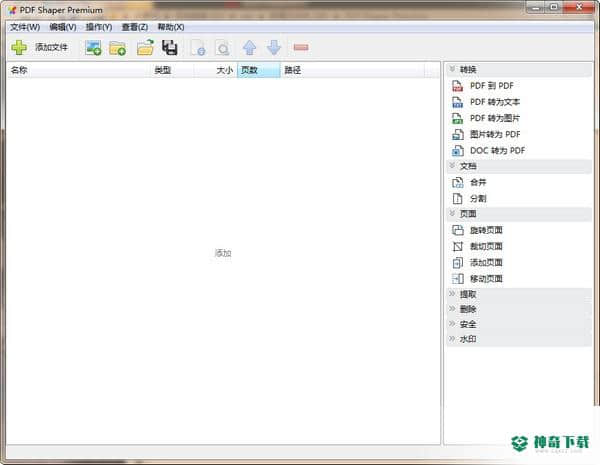Click the DOC 转为 PDF icon
600x465 pixels.
[x=458, y=151]
